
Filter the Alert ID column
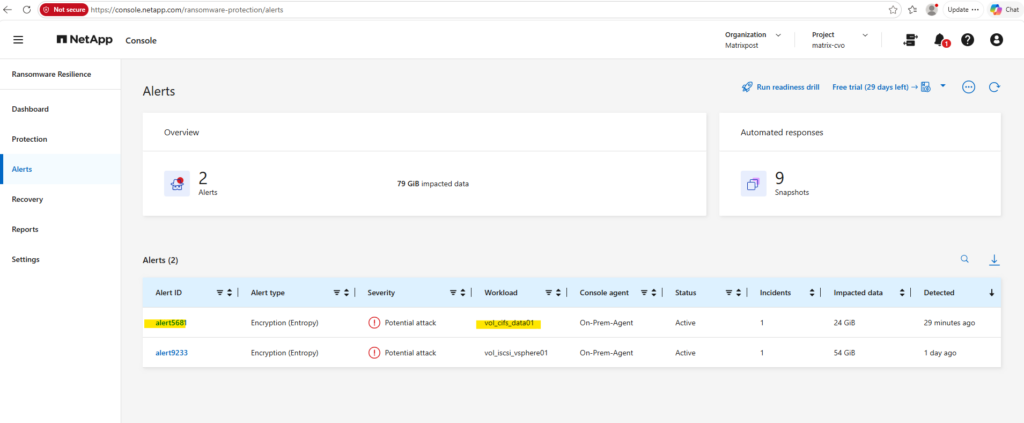[x=220, y=293]
